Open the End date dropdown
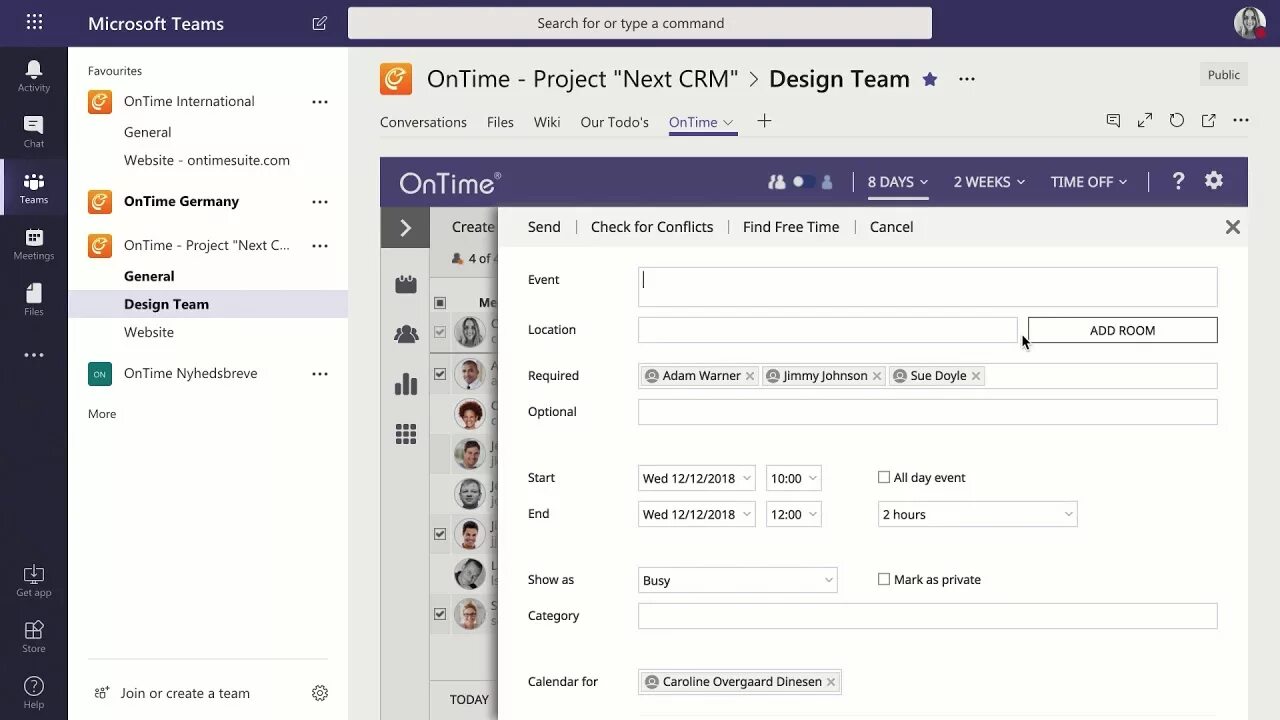Image resolution: width=1280 pixels, height=720 pixels. 697,514
